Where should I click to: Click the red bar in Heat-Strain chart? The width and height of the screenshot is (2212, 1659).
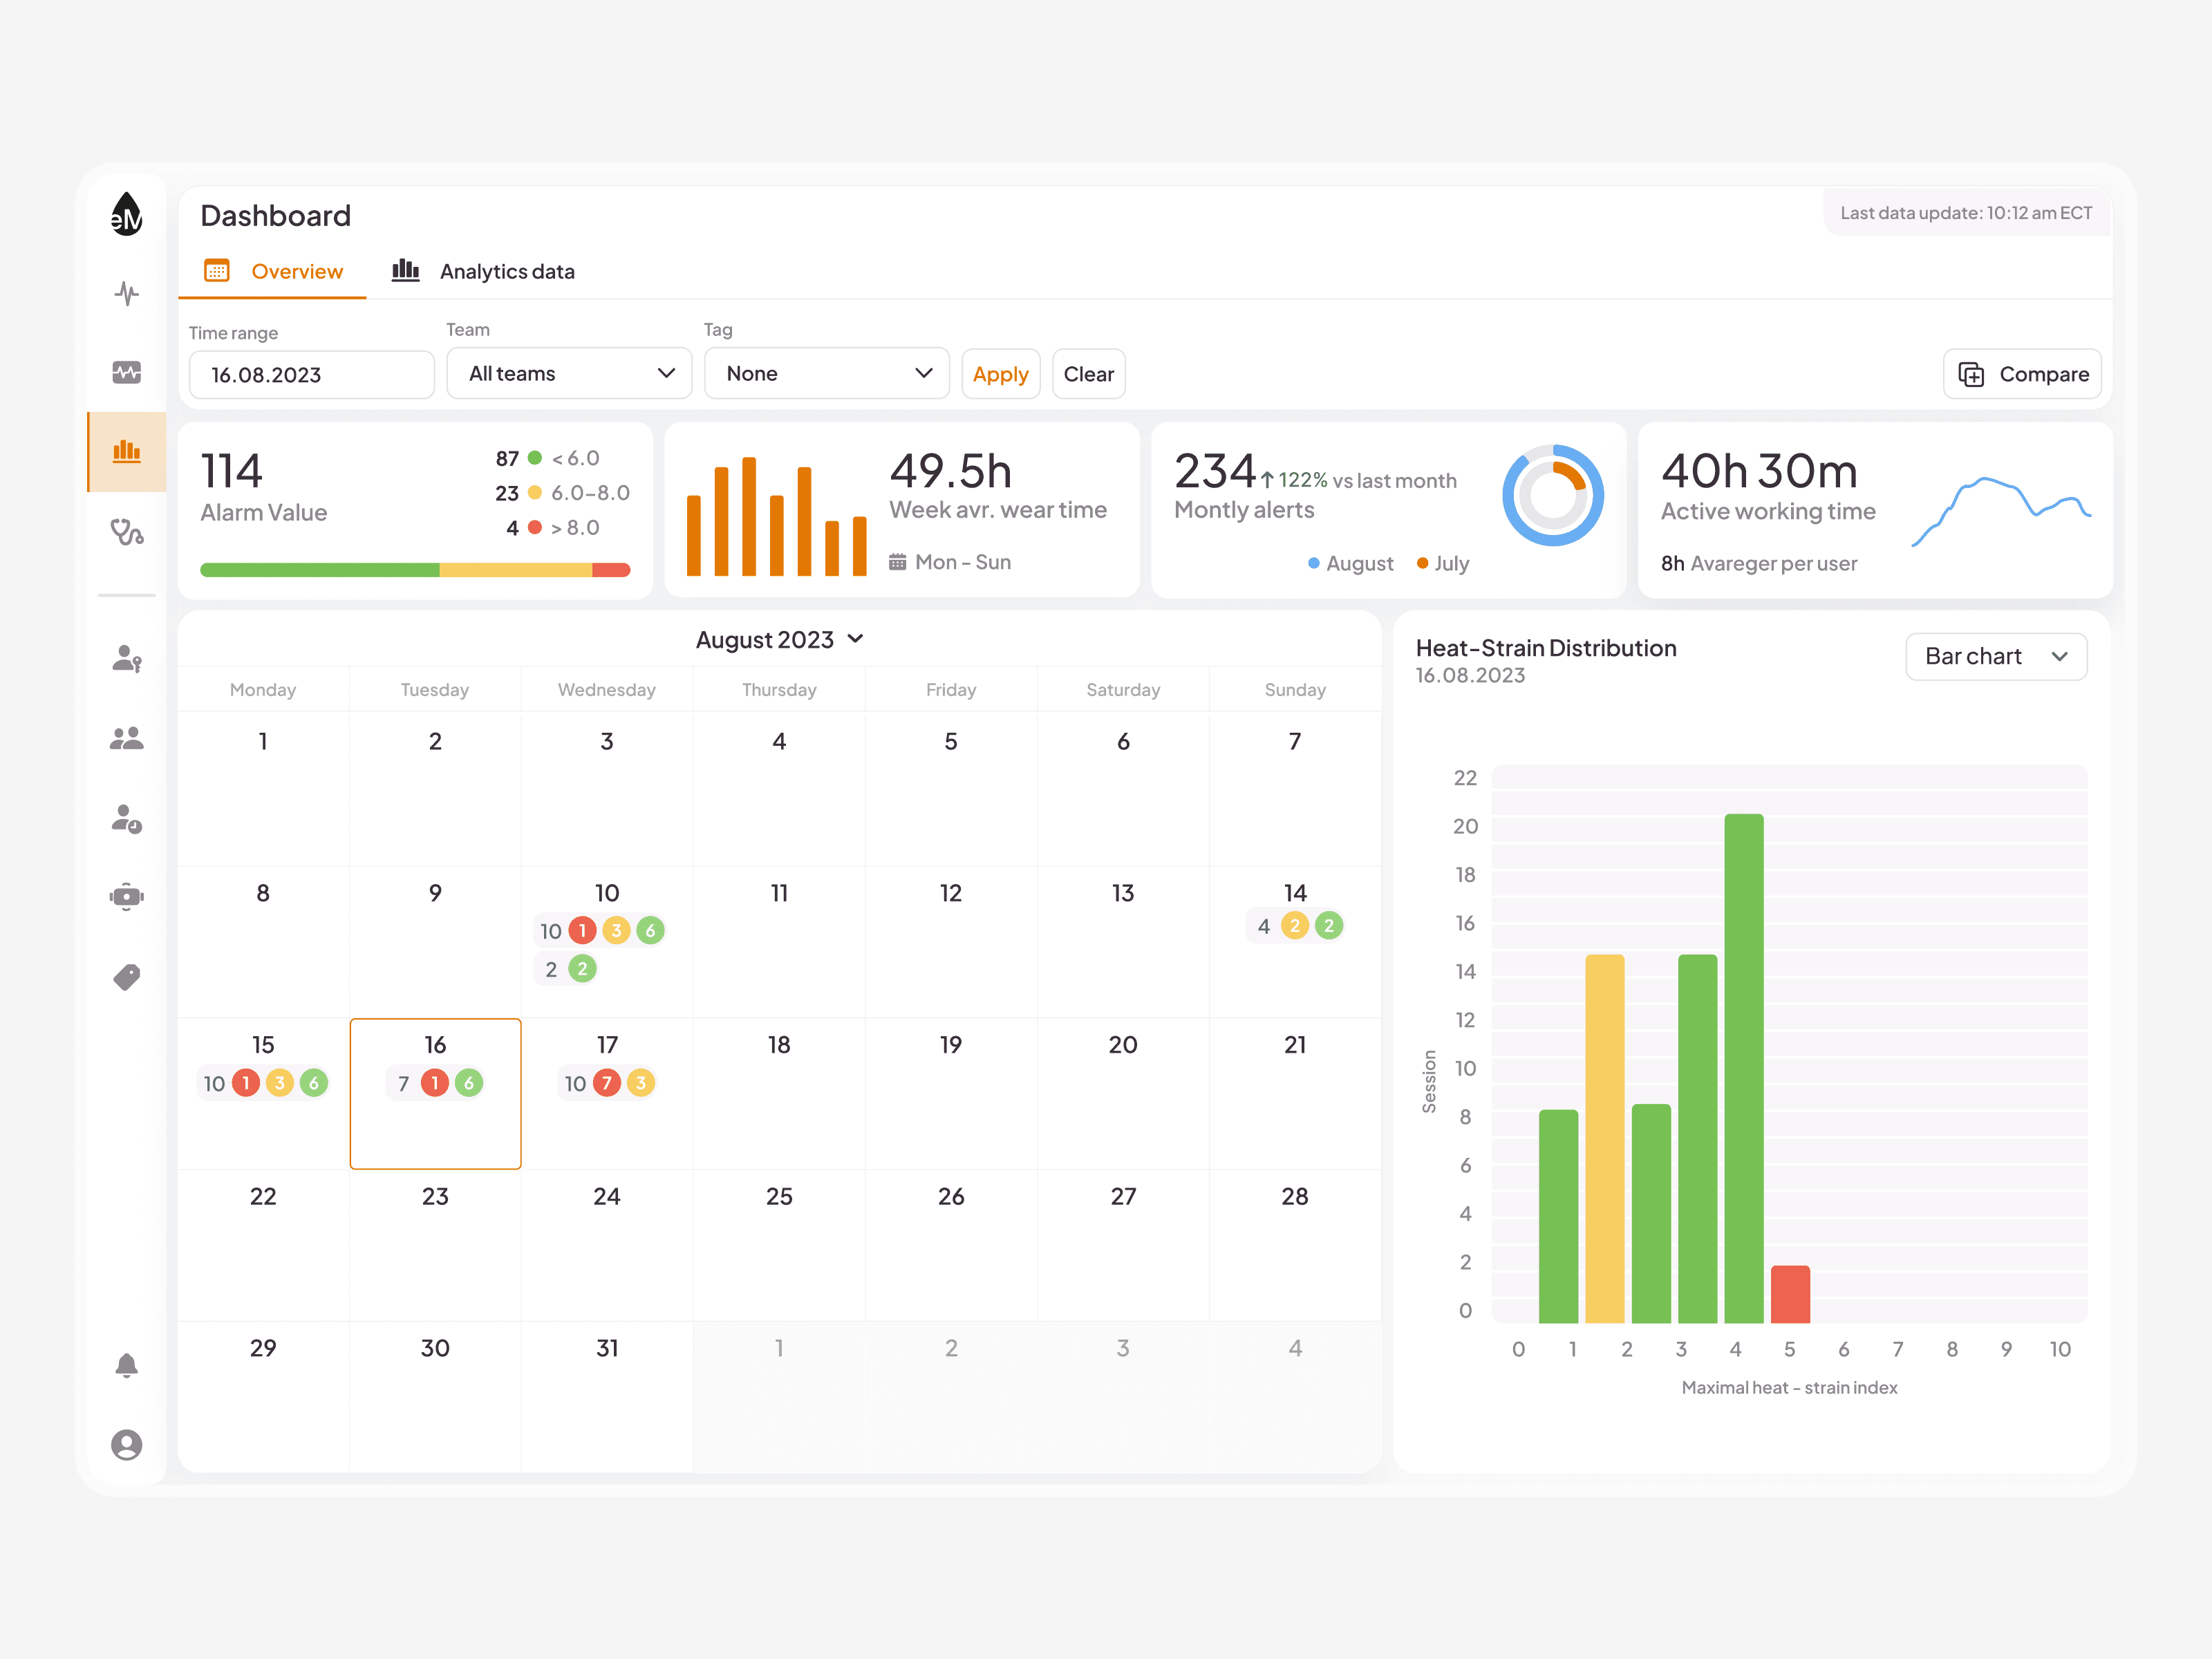1790,1294
